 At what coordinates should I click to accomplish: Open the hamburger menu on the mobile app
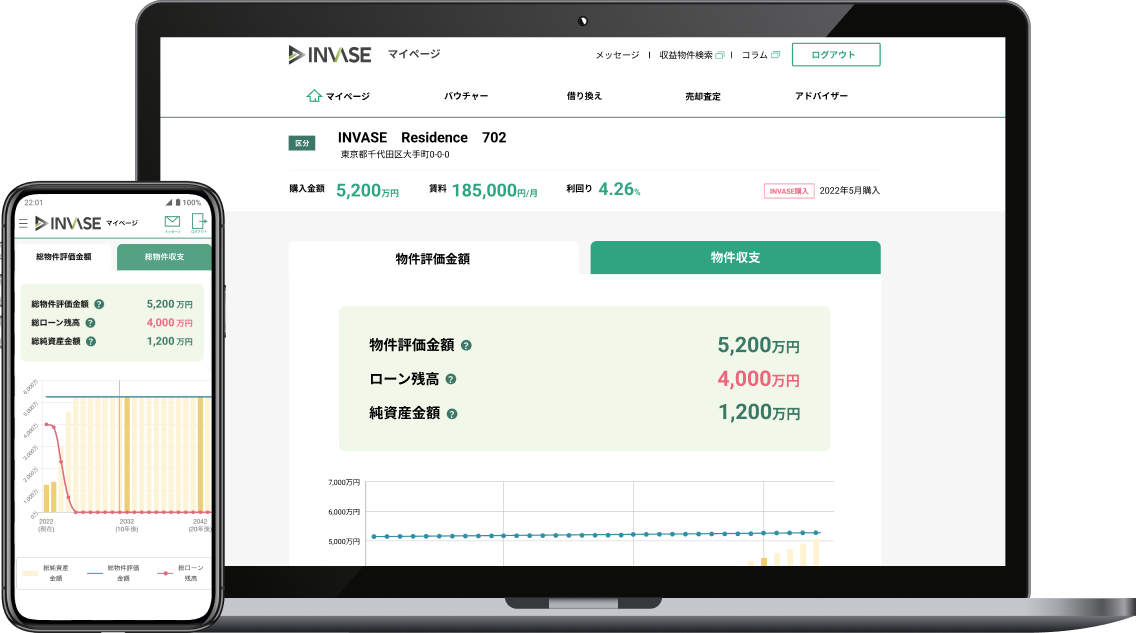click(22, 222)
